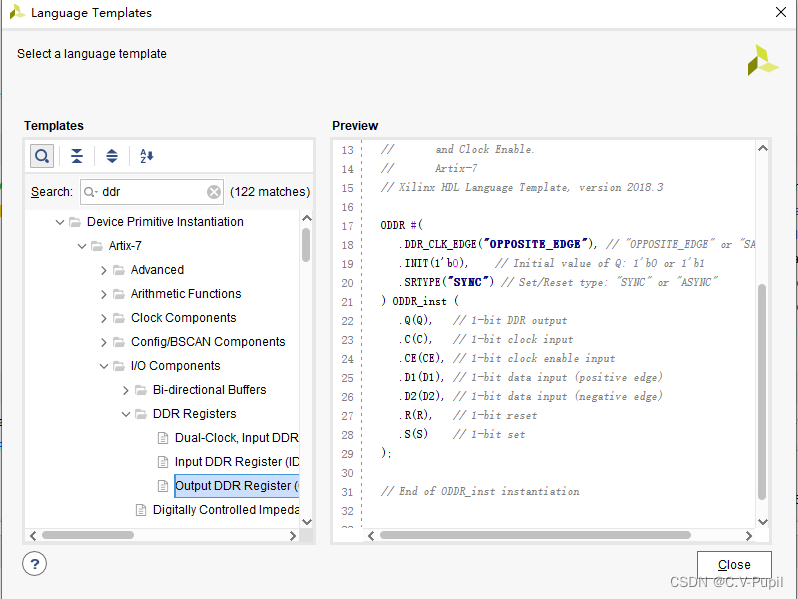Select the Dual-Clock, Input DDR template
The height and width of the screenshot is (599, 798).
pos(237,438)
